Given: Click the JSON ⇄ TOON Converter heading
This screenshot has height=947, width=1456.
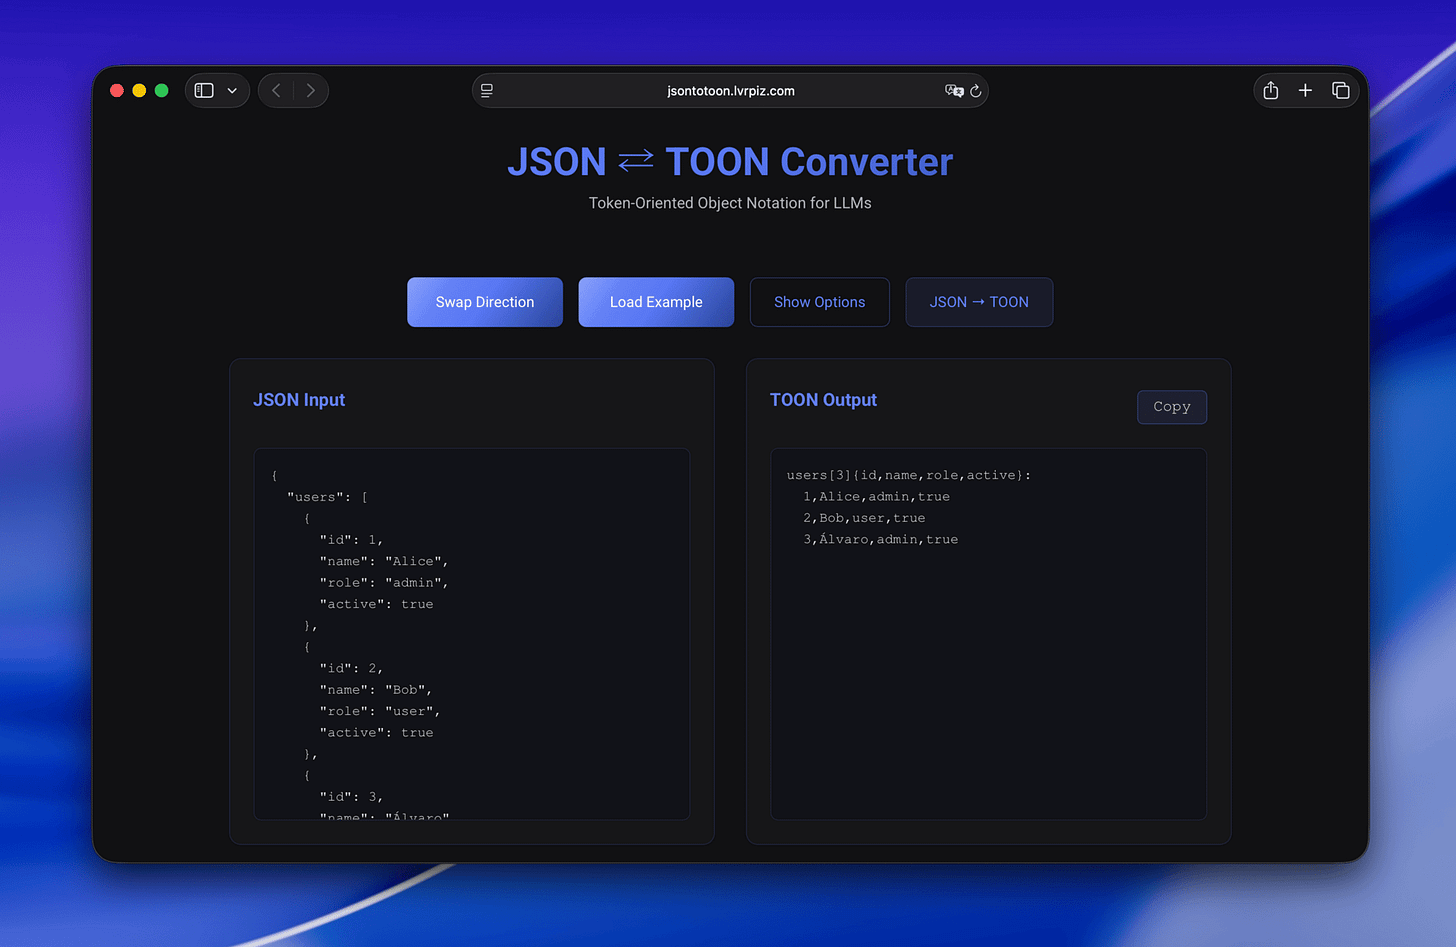Looking at the screenshot, I should [730, 162].
